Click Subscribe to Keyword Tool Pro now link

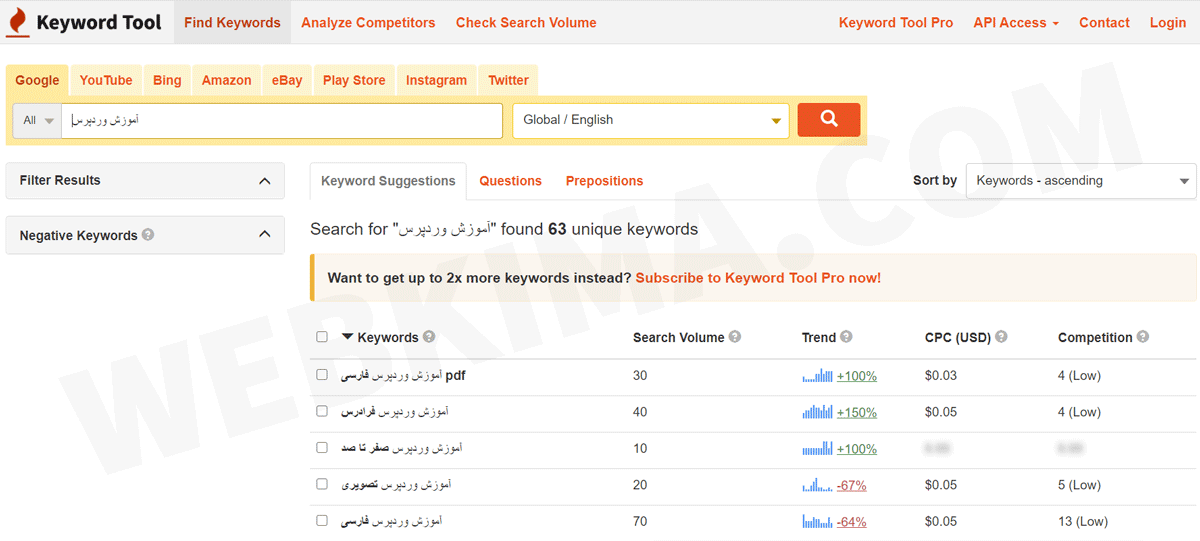(x=758, y=278)
